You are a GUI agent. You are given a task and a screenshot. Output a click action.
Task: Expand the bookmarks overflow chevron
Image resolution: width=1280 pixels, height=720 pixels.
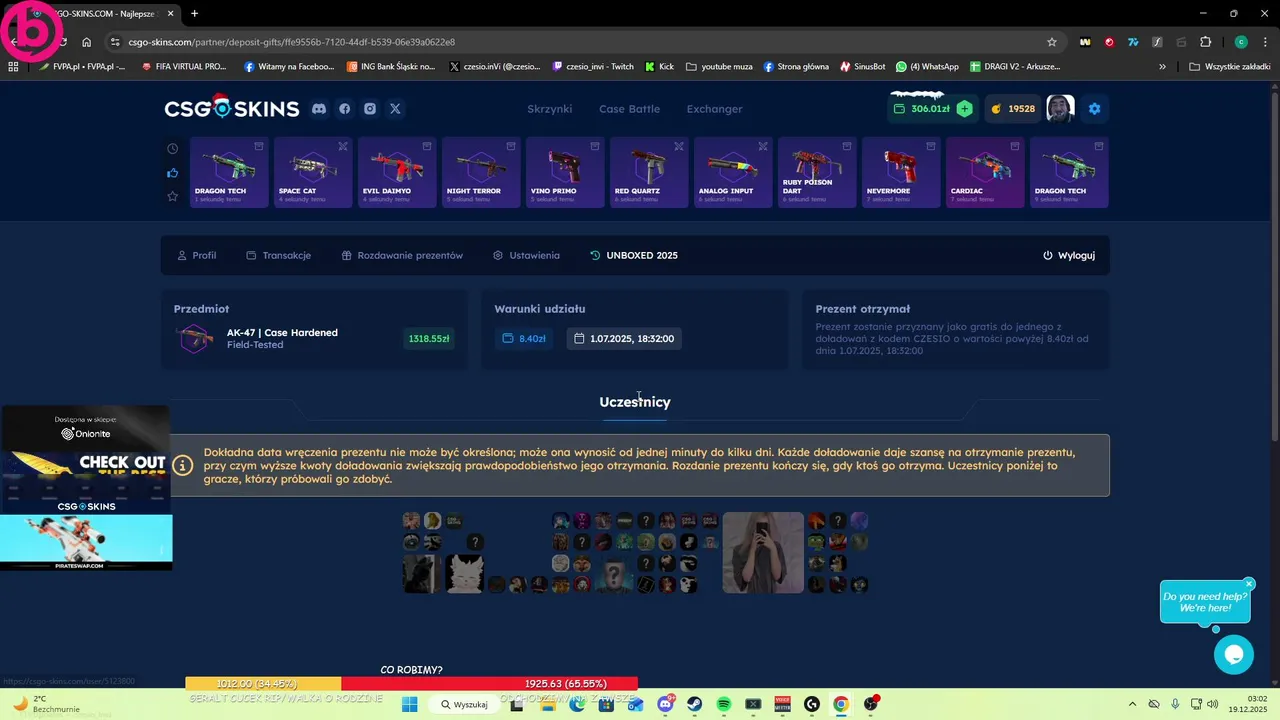click(x=1162, y=67)
